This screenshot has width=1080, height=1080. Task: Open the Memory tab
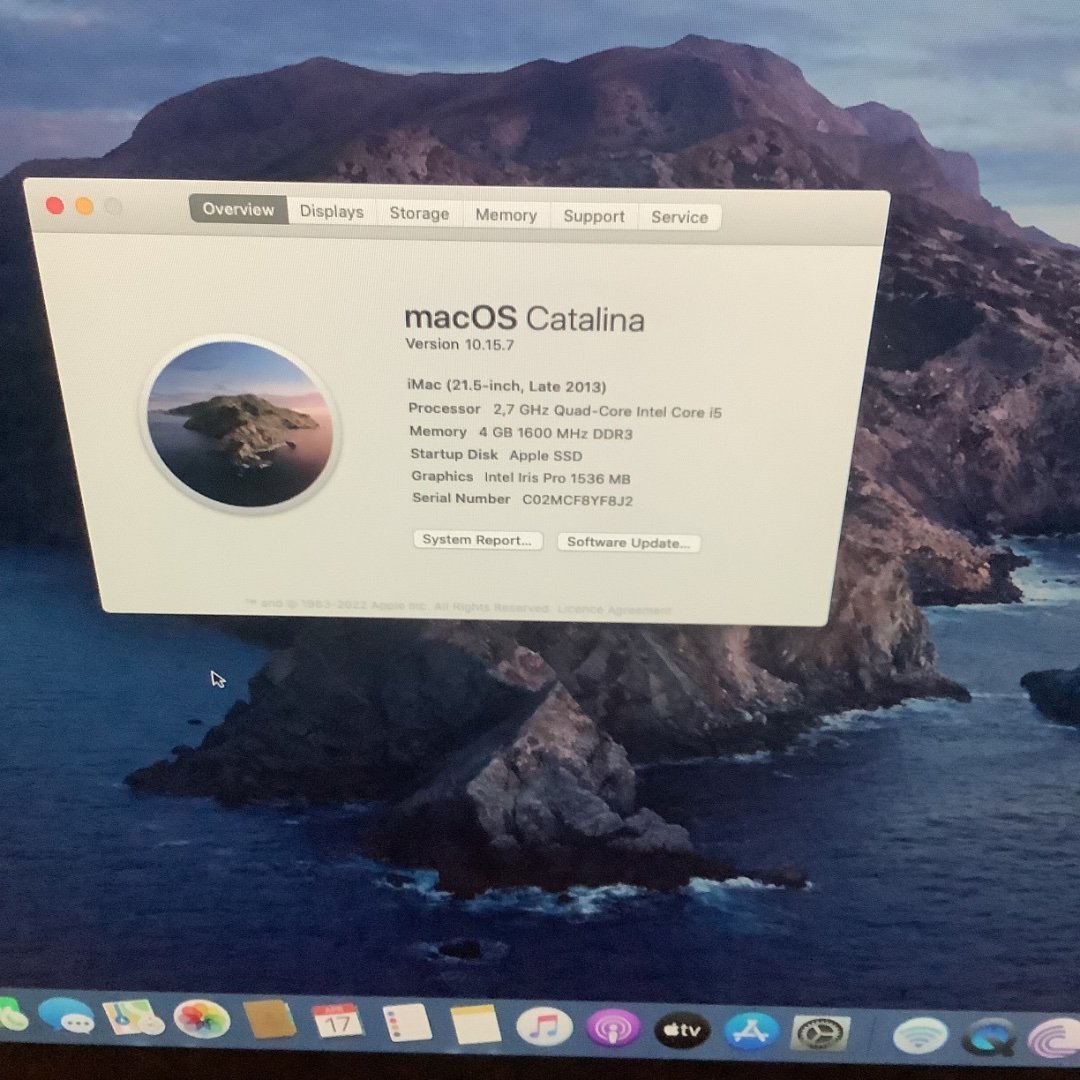[506, 216]
